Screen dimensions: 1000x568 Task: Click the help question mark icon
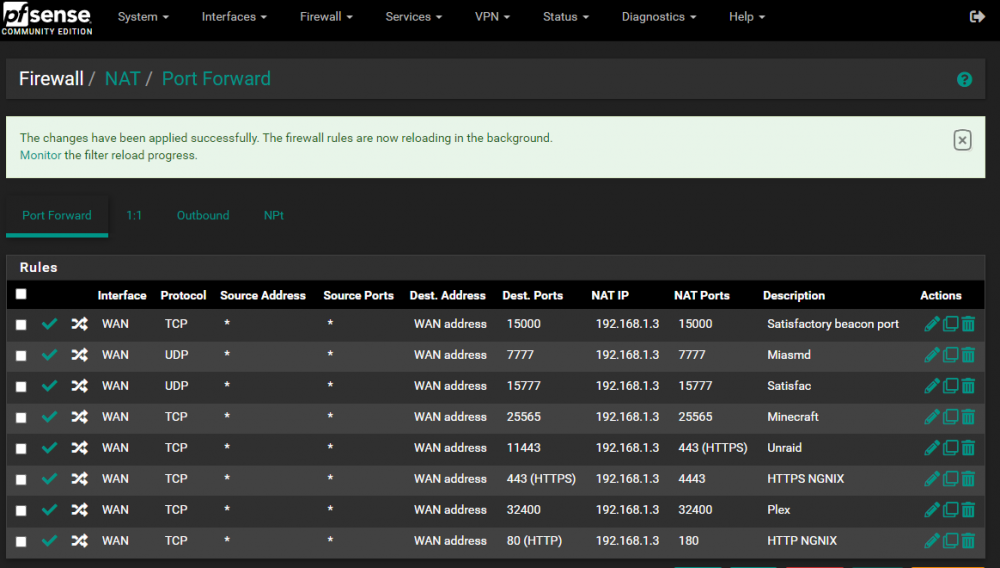coord(964,80)
